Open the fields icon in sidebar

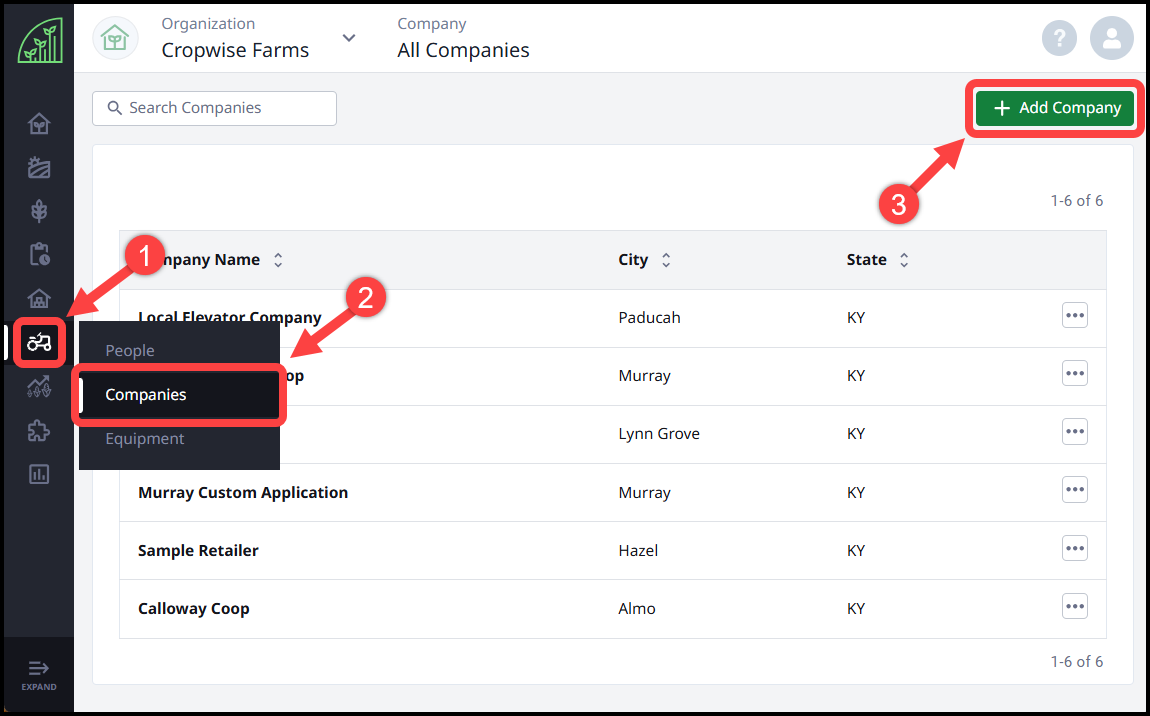(x=39, y=167)
